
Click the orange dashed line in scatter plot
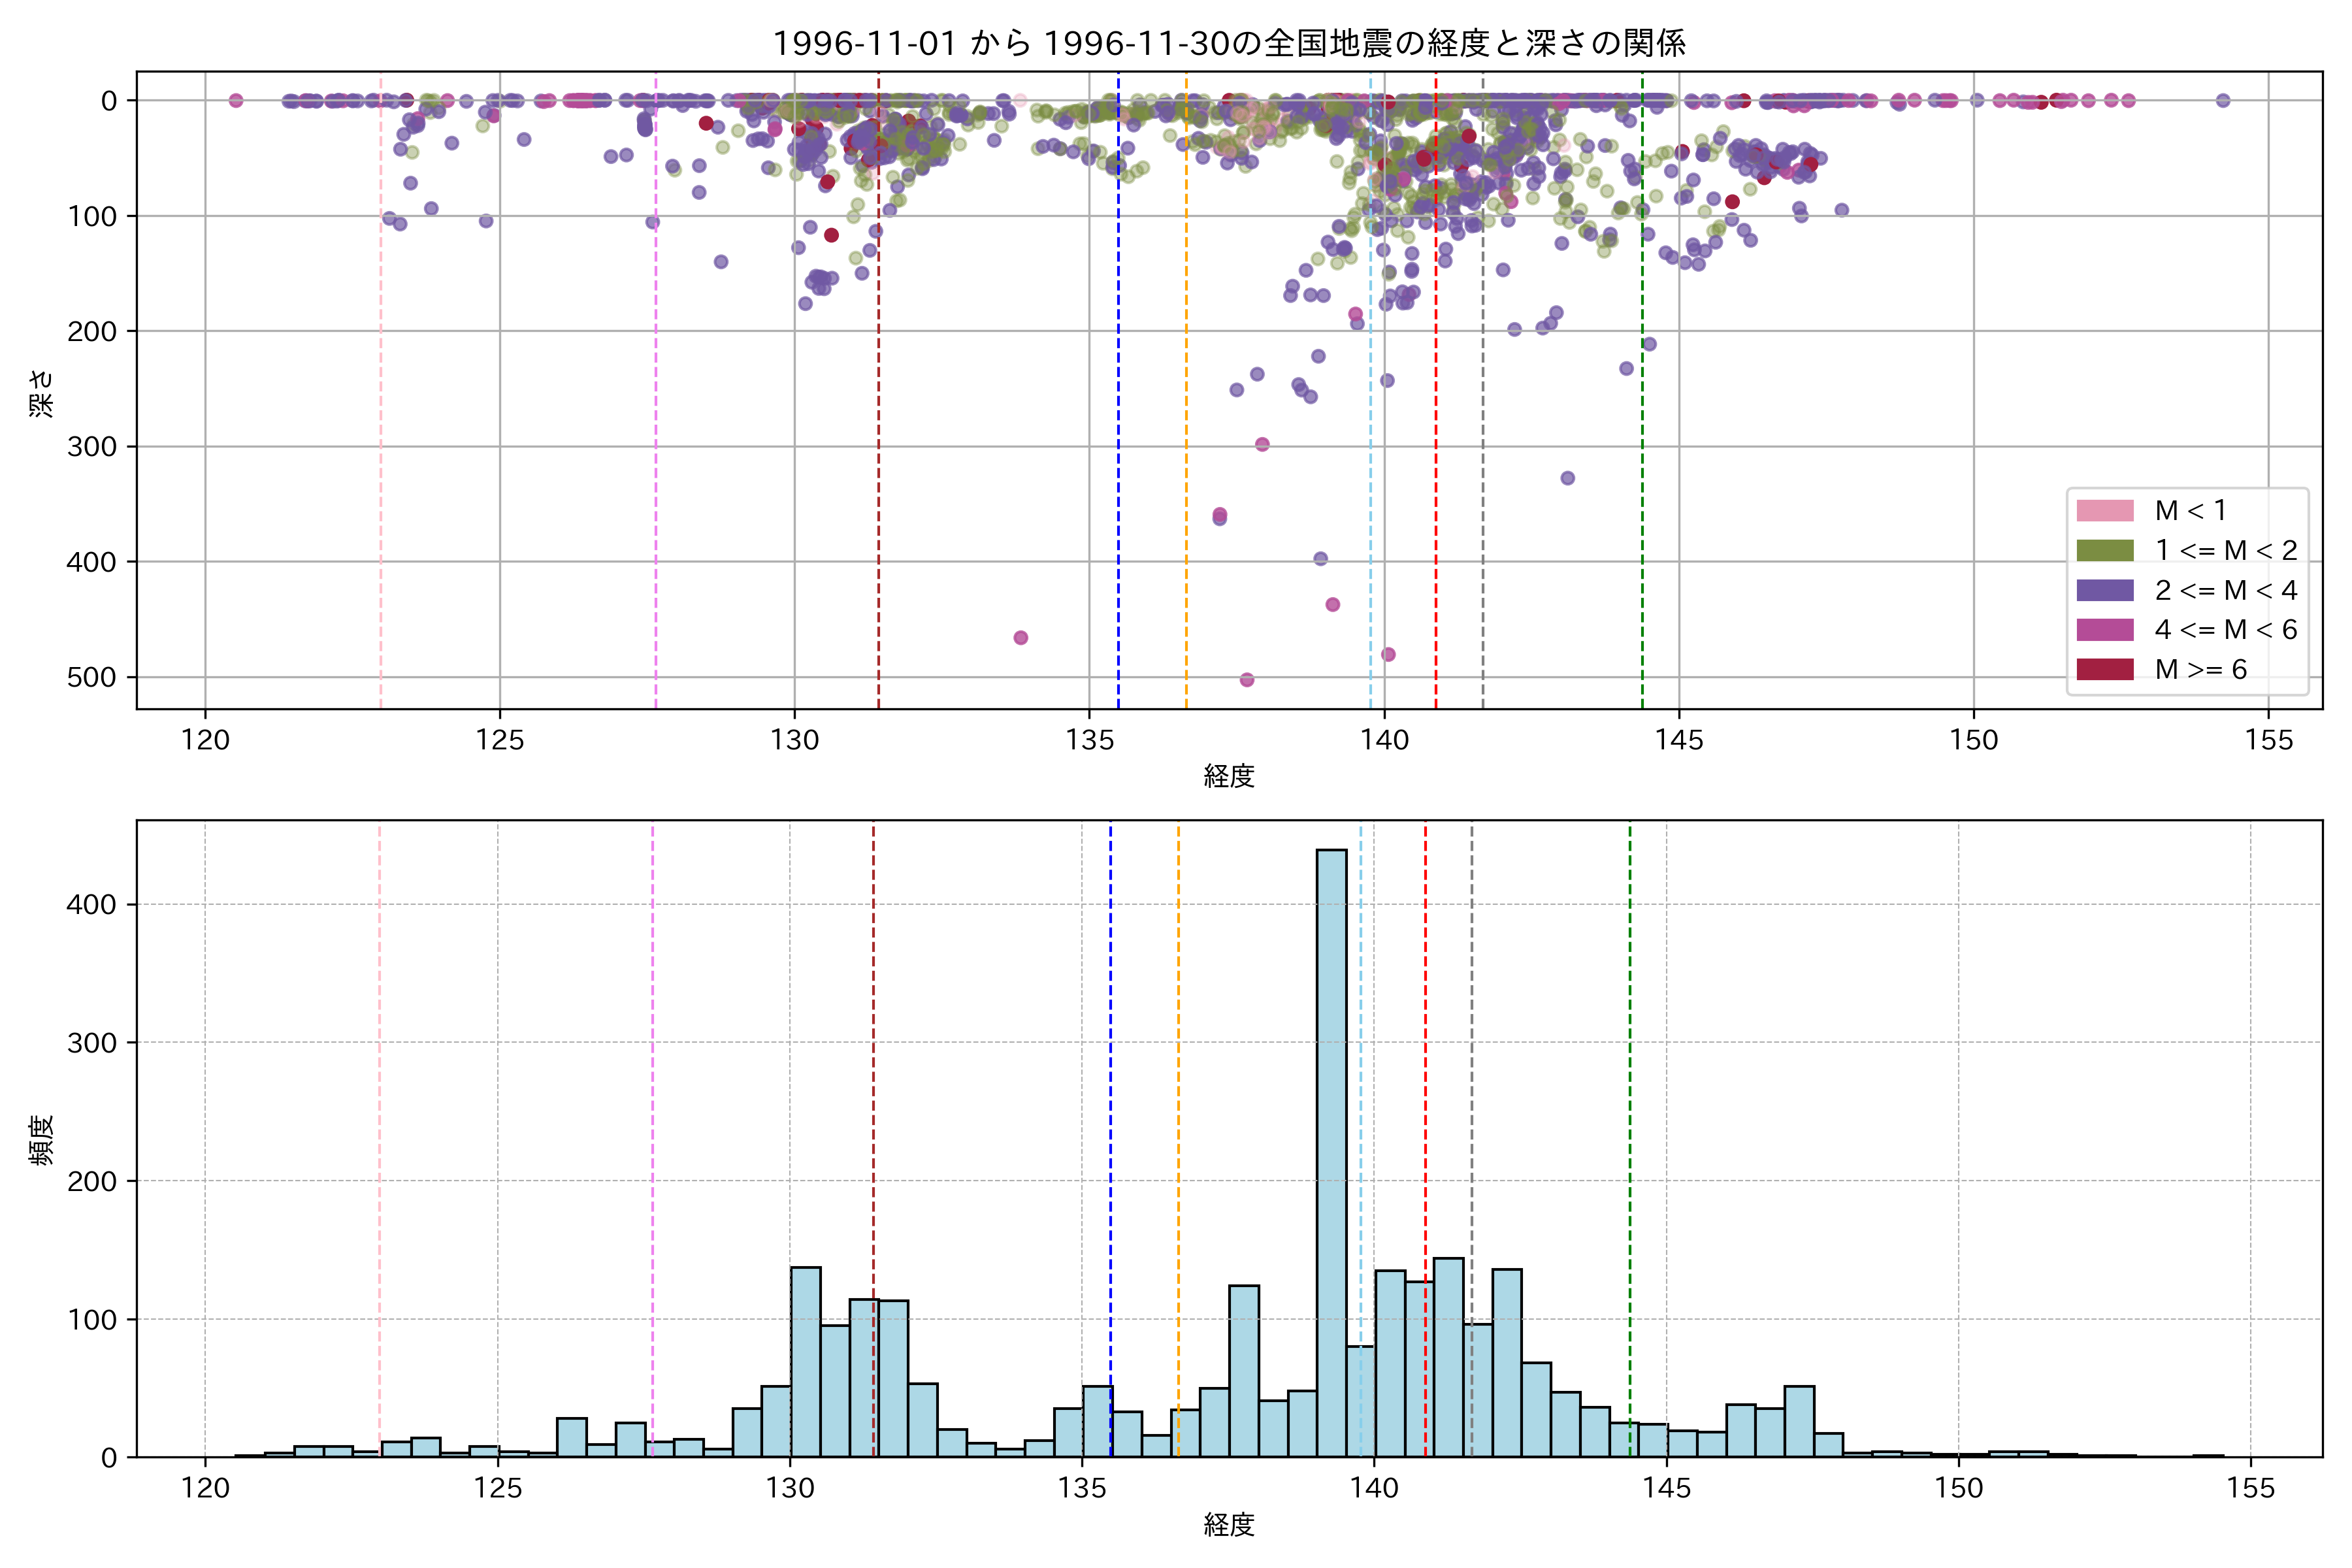click(x=1186, y=400)
